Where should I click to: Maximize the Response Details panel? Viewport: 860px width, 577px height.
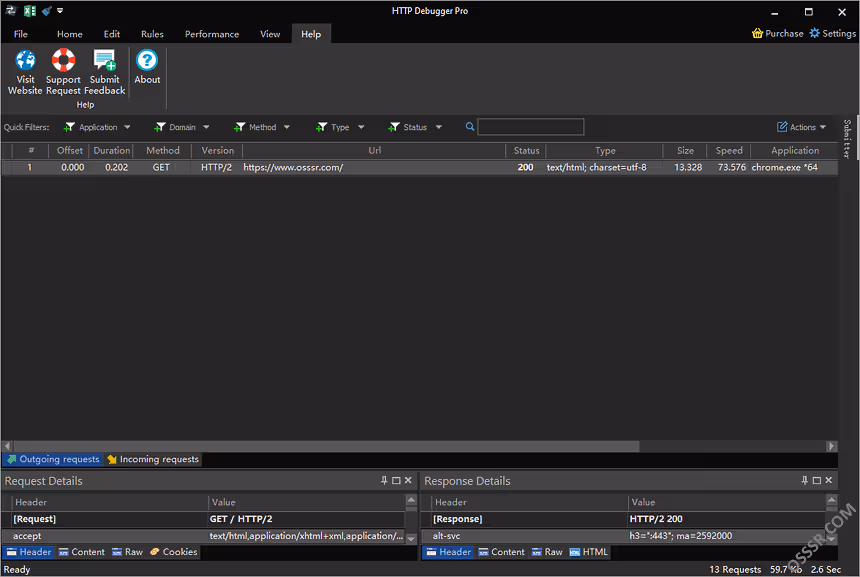[817, 480]
